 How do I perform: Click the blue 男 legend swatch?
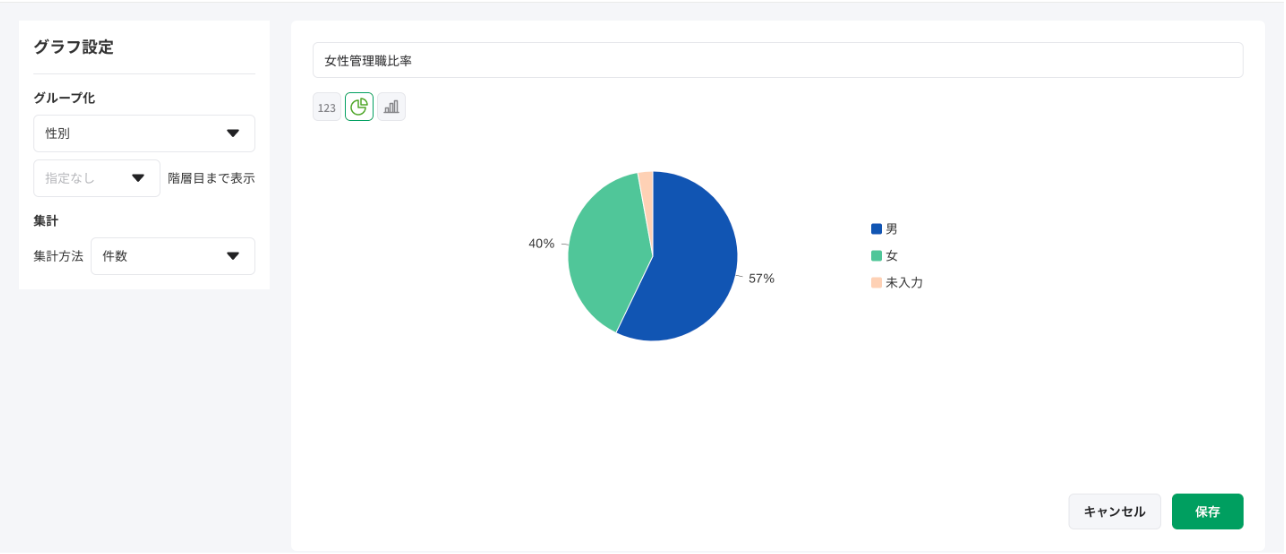877,229
